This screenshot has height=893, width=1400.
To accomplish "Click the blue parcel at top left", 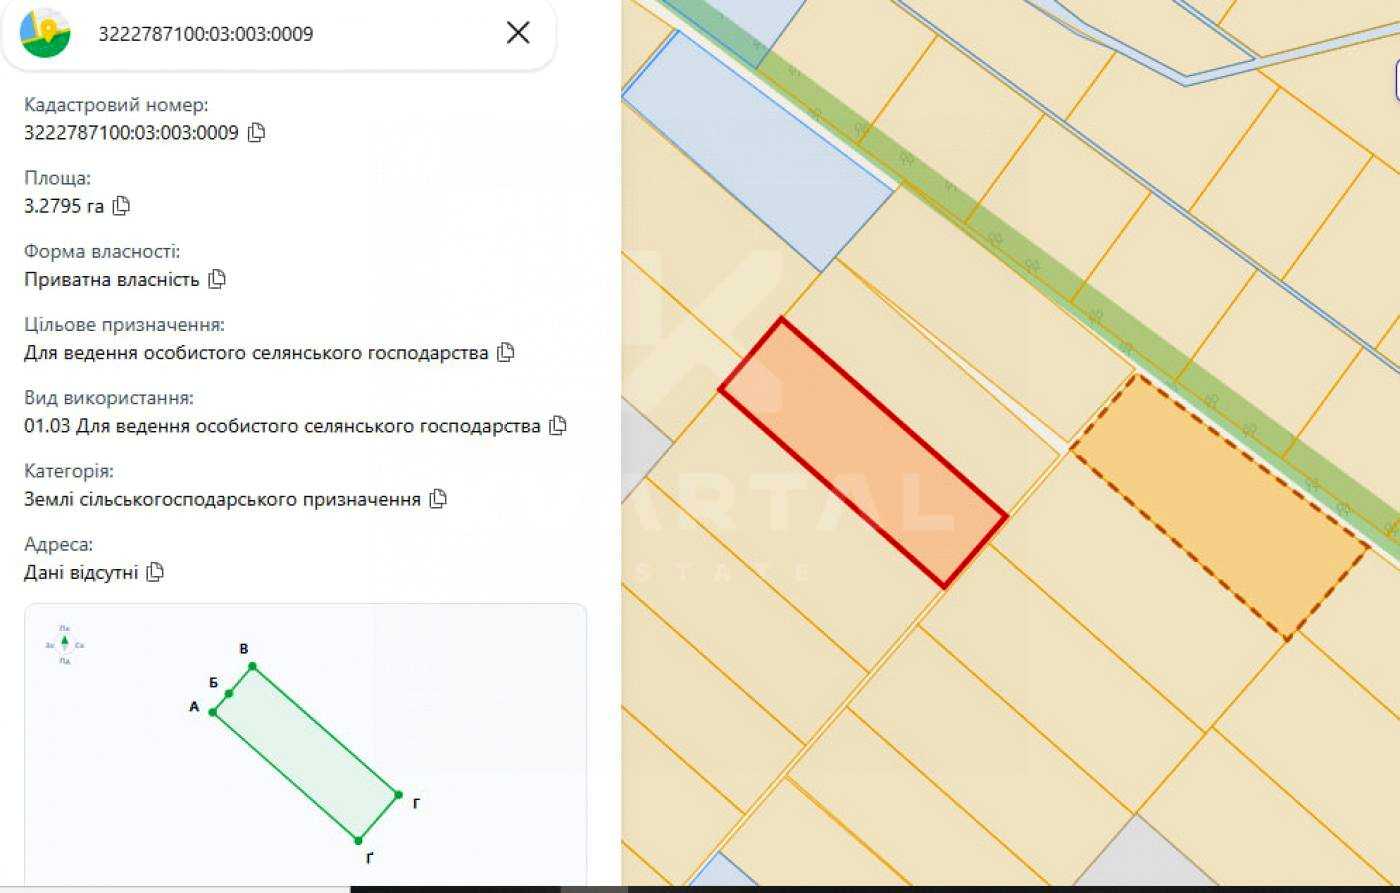I will 756,150.
